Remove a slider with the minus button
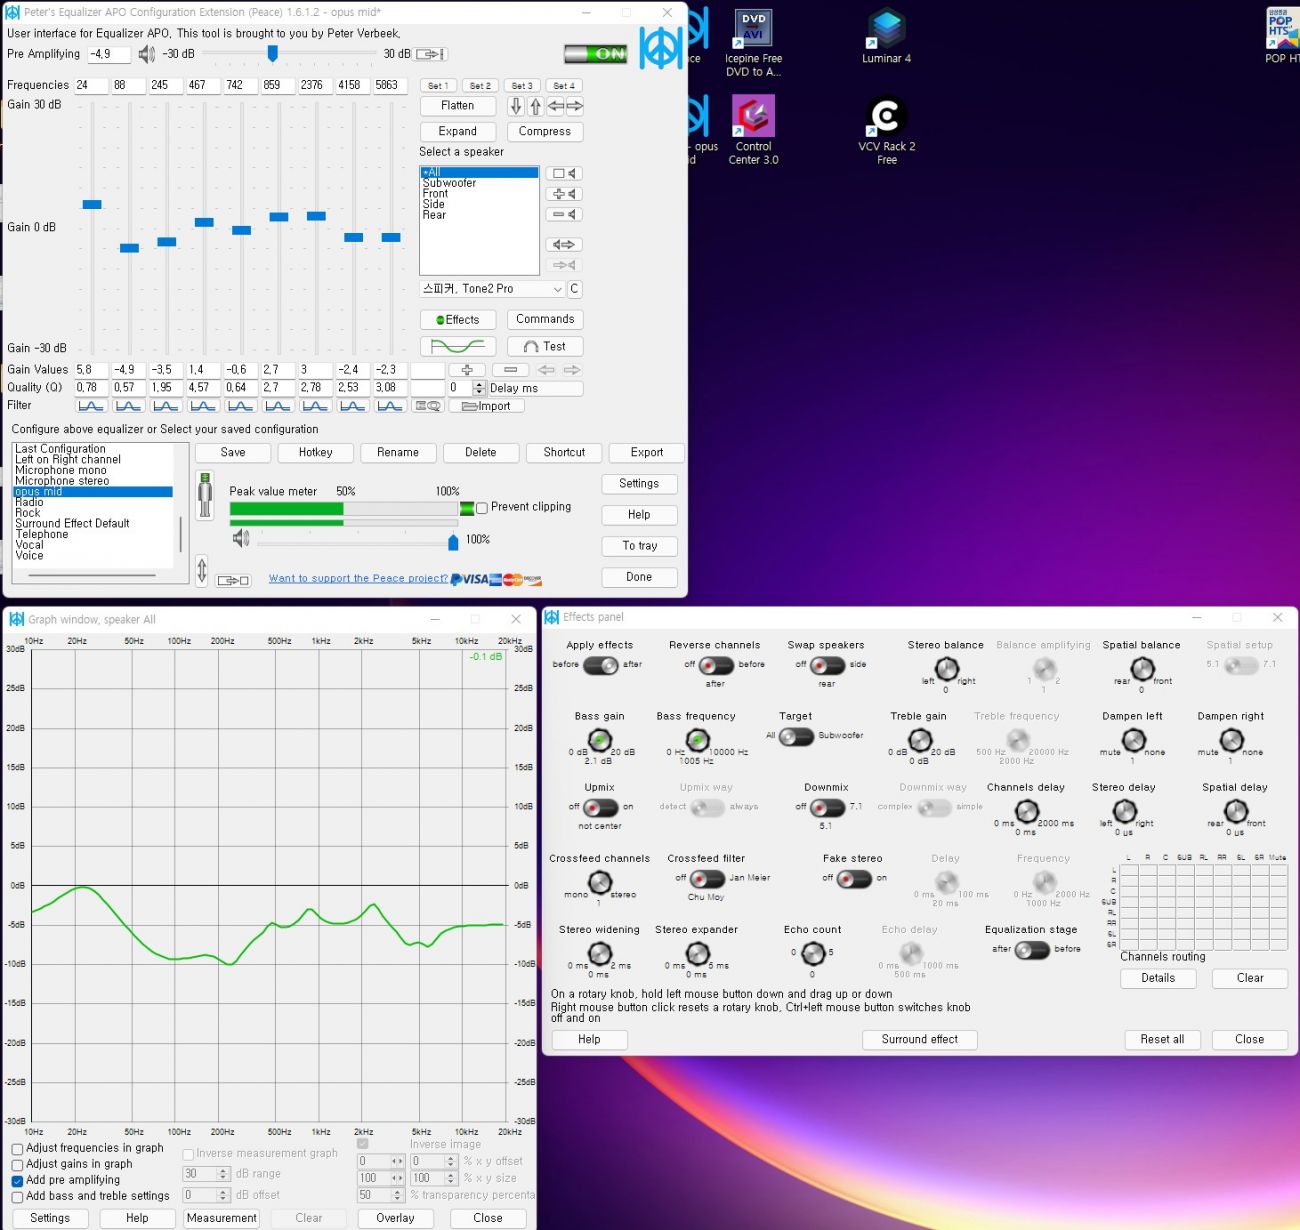The image size is (1300, 1230). point(510,370)
